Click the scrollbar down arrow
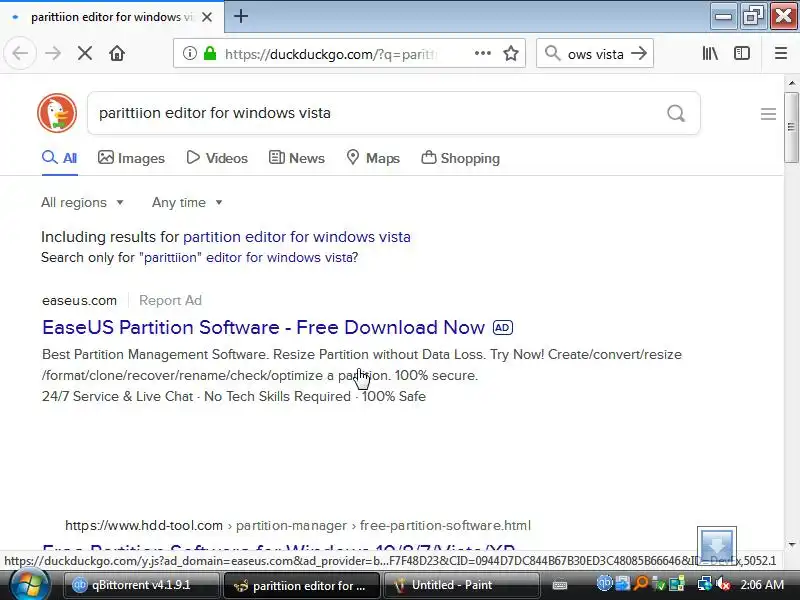 (792, 544)
